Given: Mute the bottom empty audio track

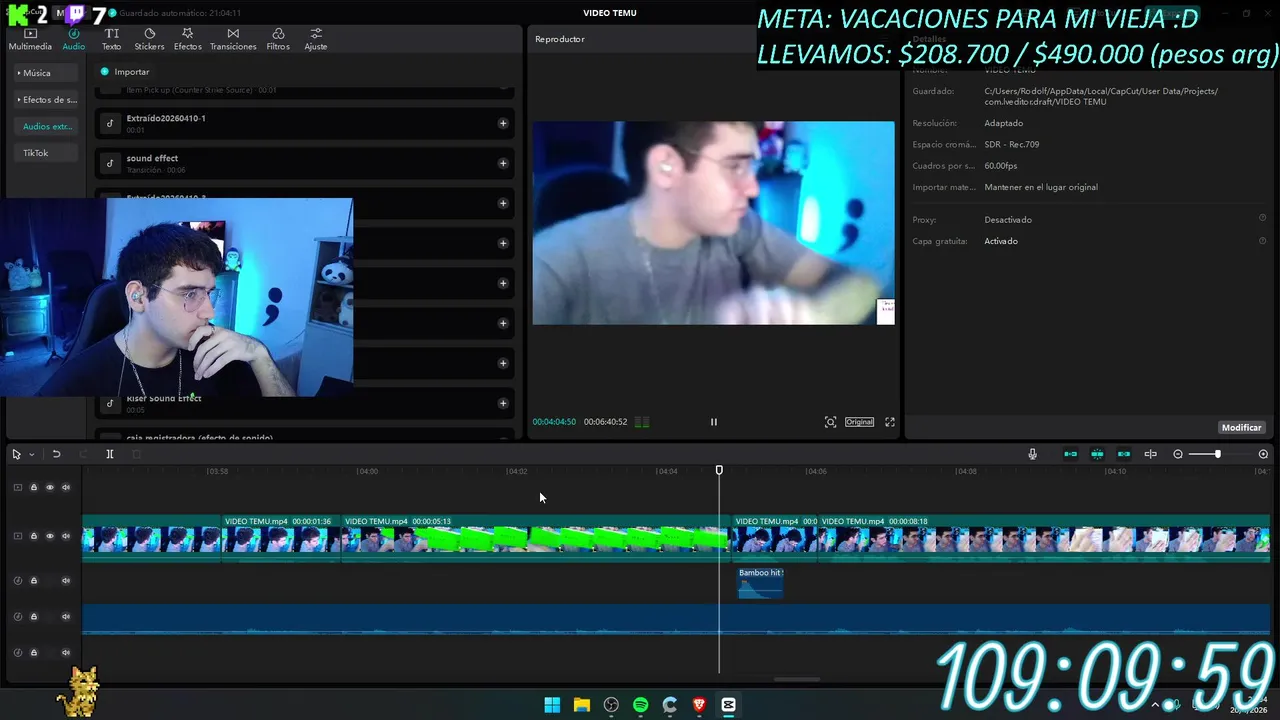Looking at the screenshot, I should [66, 653].
